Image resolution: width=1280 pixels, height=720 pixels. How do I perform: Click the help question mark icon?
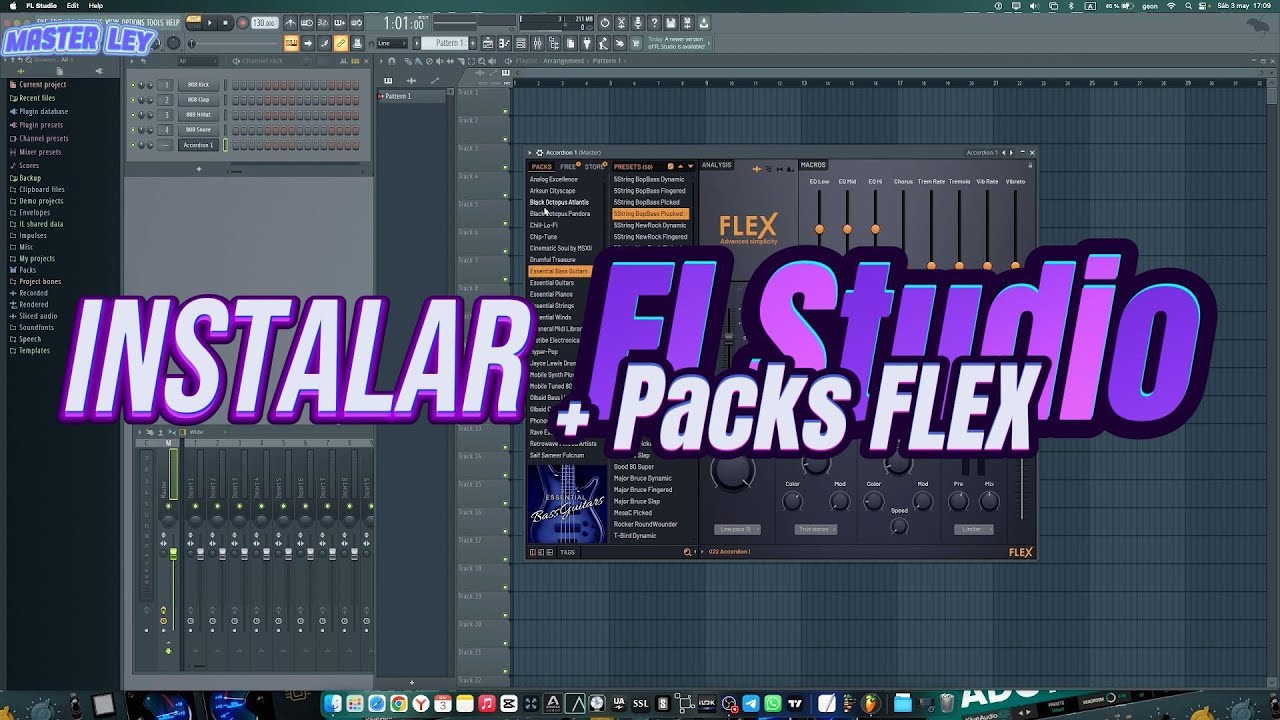[654, 23]
